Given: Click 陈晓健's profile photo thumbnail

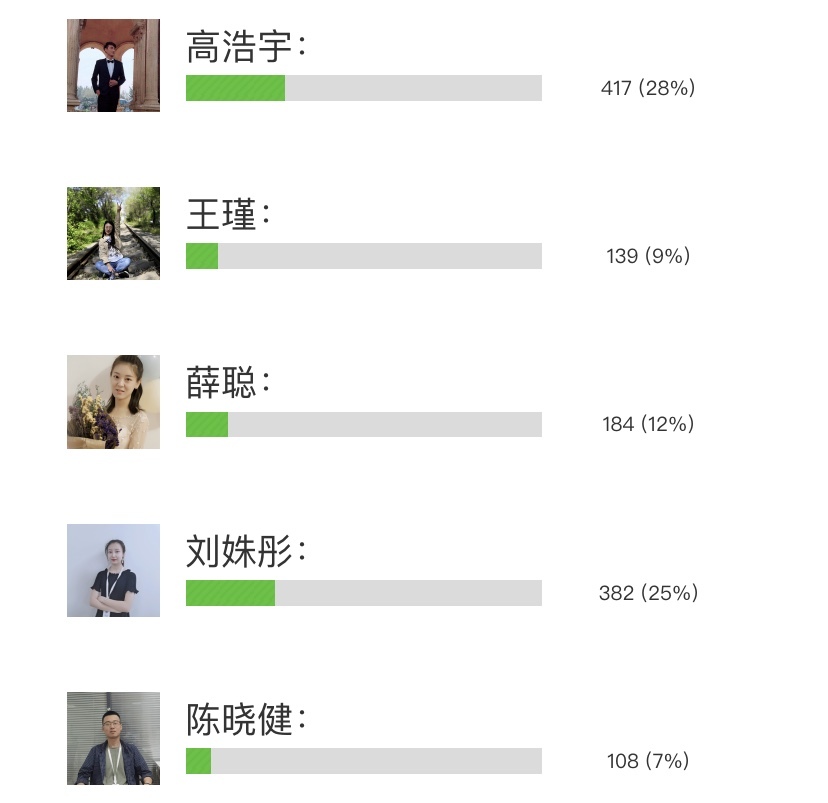Looking at the screenshot, I should 113,738.
